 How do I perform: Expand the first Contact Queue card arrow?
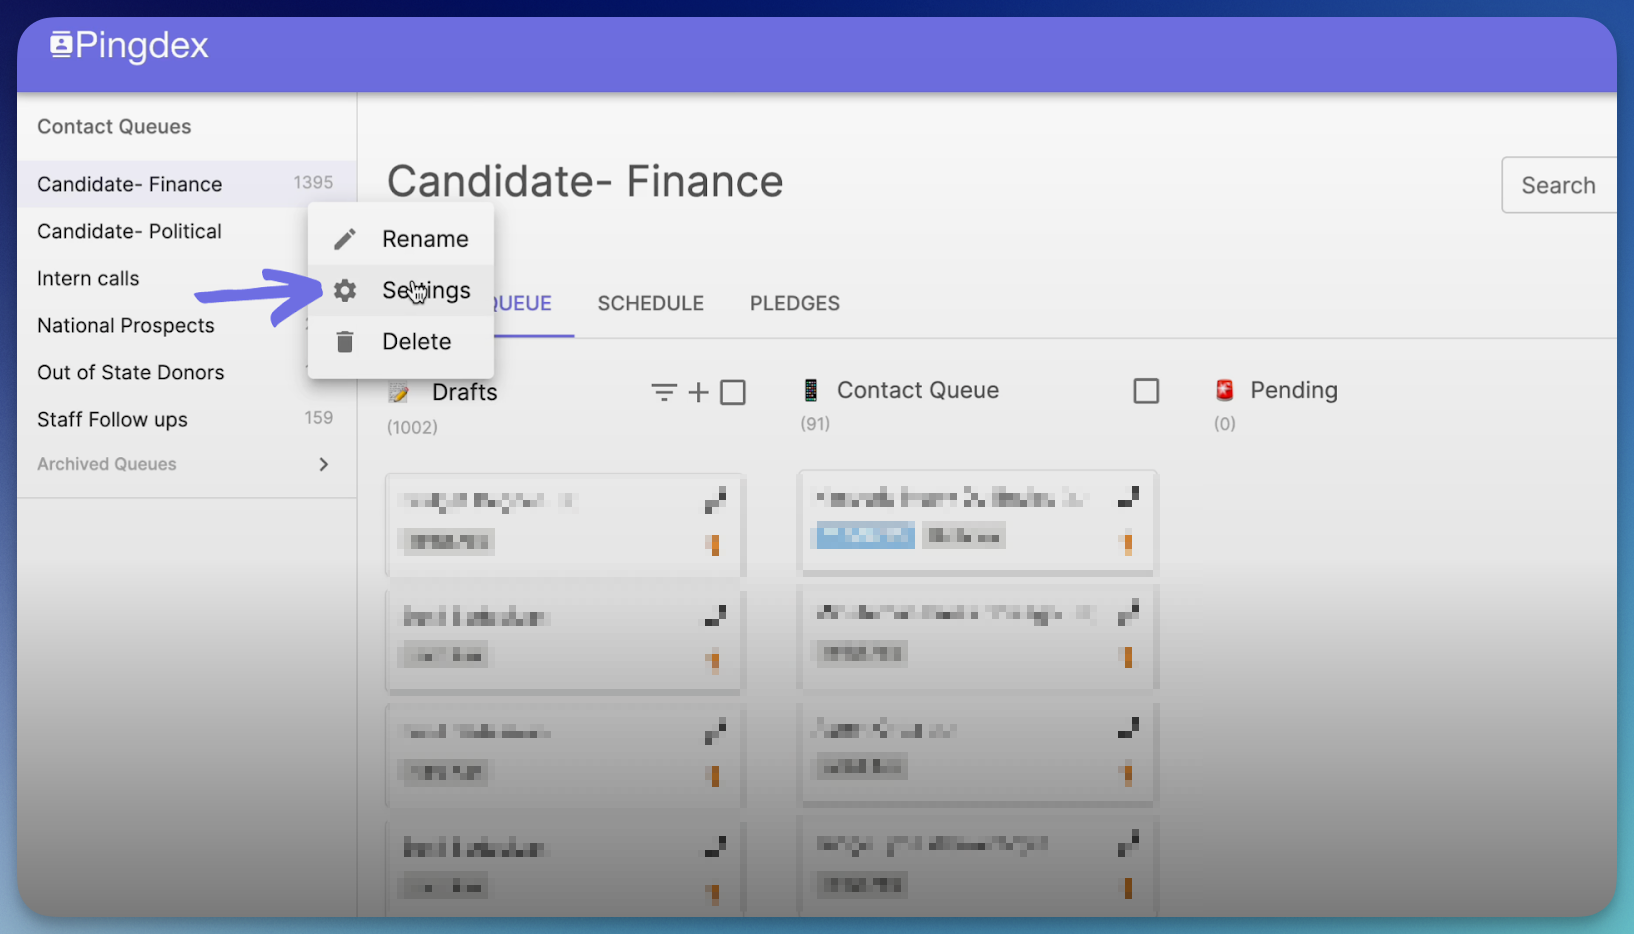point(1128,496)
